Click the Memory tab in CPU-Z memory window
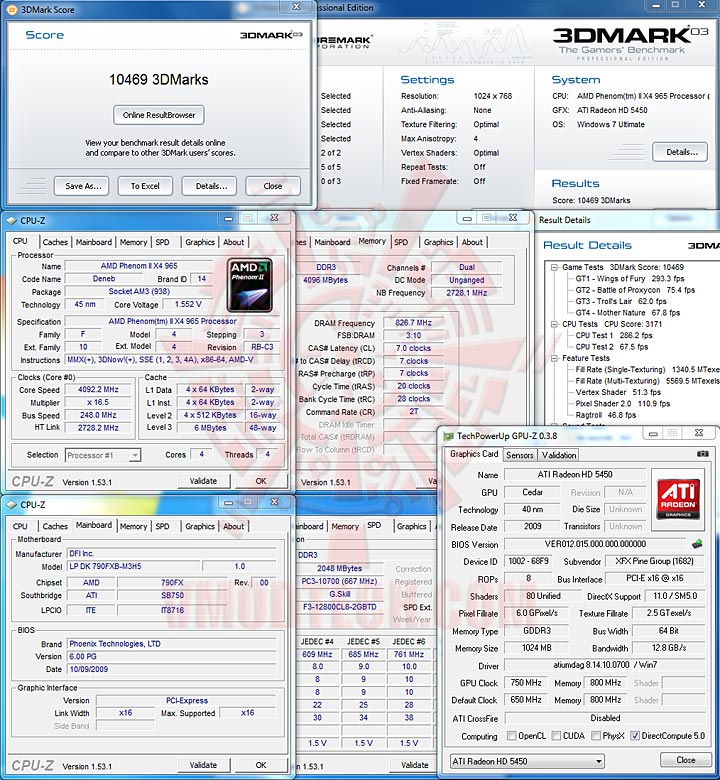720x780 pixels. tap(372, 241)
